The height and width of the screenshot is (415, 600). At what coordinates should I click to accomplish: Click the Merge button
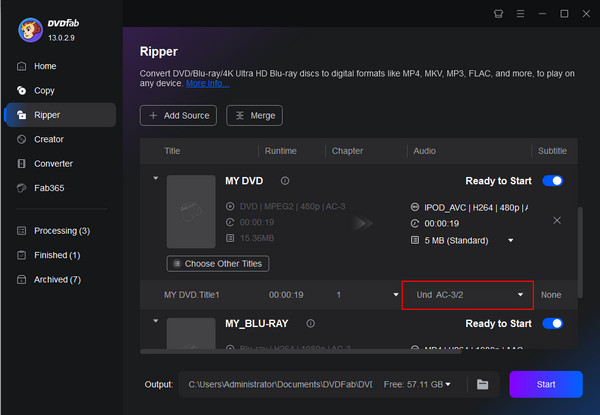pos(254,116)
